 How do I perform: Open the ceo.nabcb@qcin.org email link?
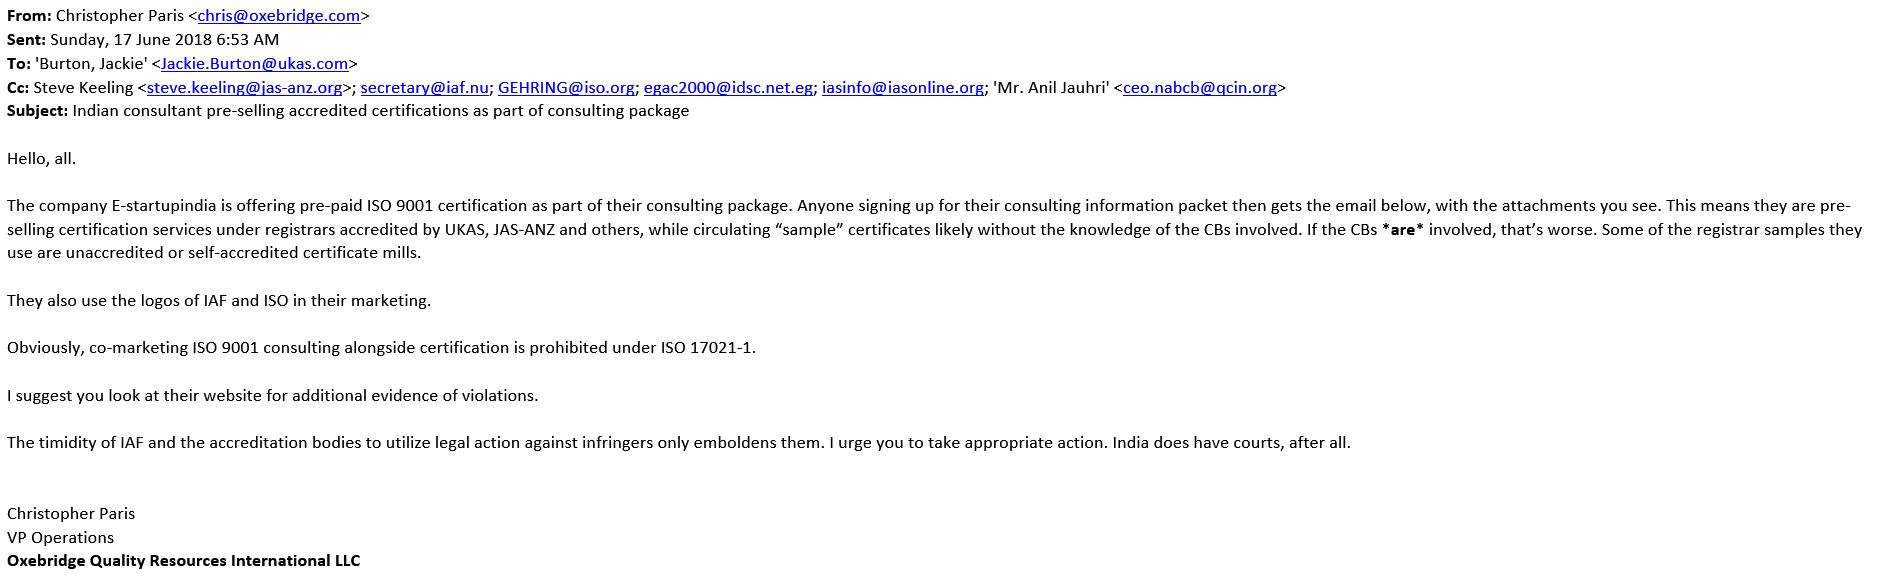(x=1199, y=88)
